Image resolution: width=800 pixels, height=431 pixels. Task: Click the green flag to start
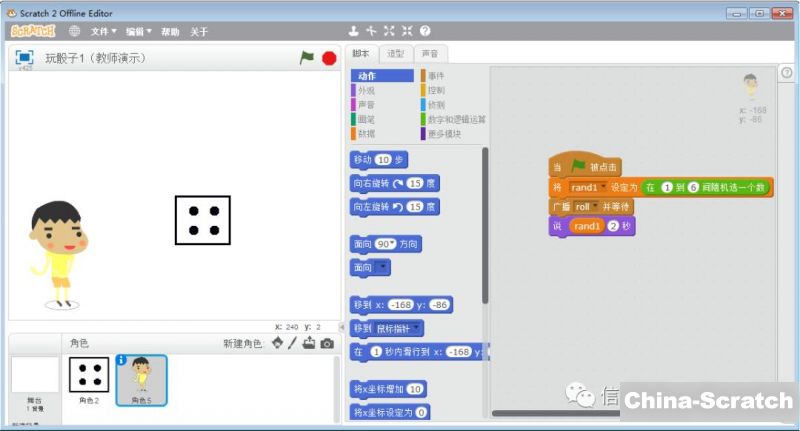pyautogui.click(x=307, y=58)
